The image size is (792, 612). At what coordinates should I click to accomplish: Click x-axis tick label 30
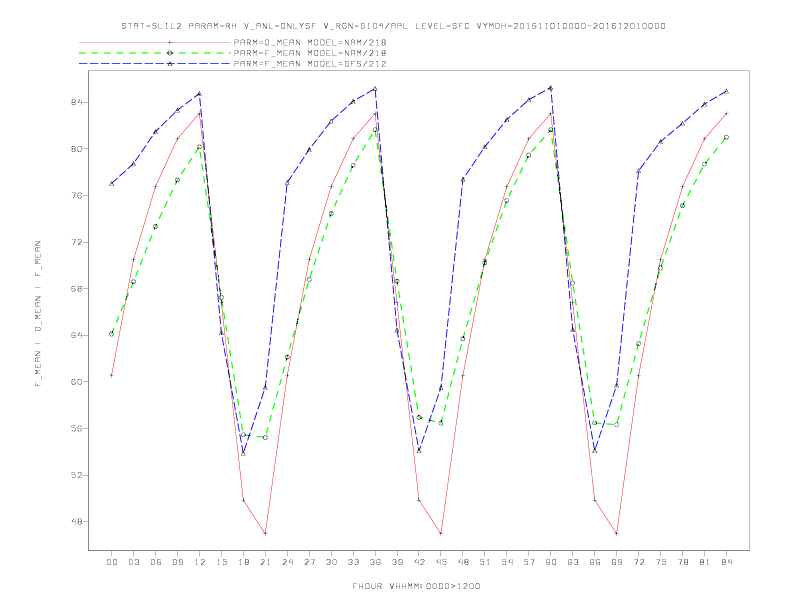click(331, 562)
